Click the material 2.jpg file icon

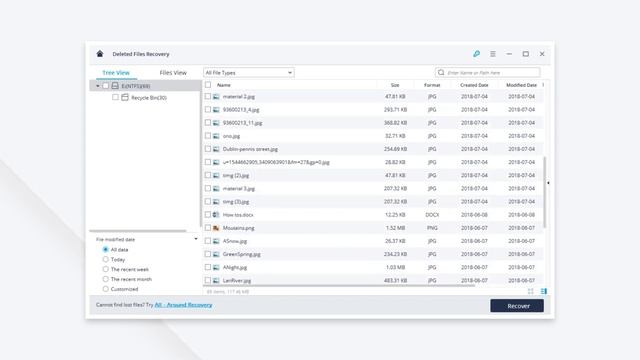[216, 96]
